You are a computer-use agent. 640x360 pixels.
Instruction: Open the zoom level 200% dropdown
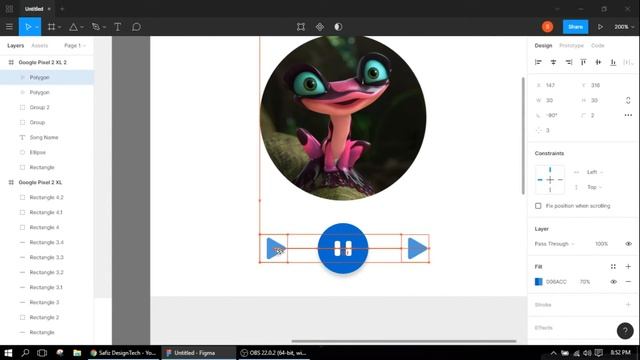624,27
